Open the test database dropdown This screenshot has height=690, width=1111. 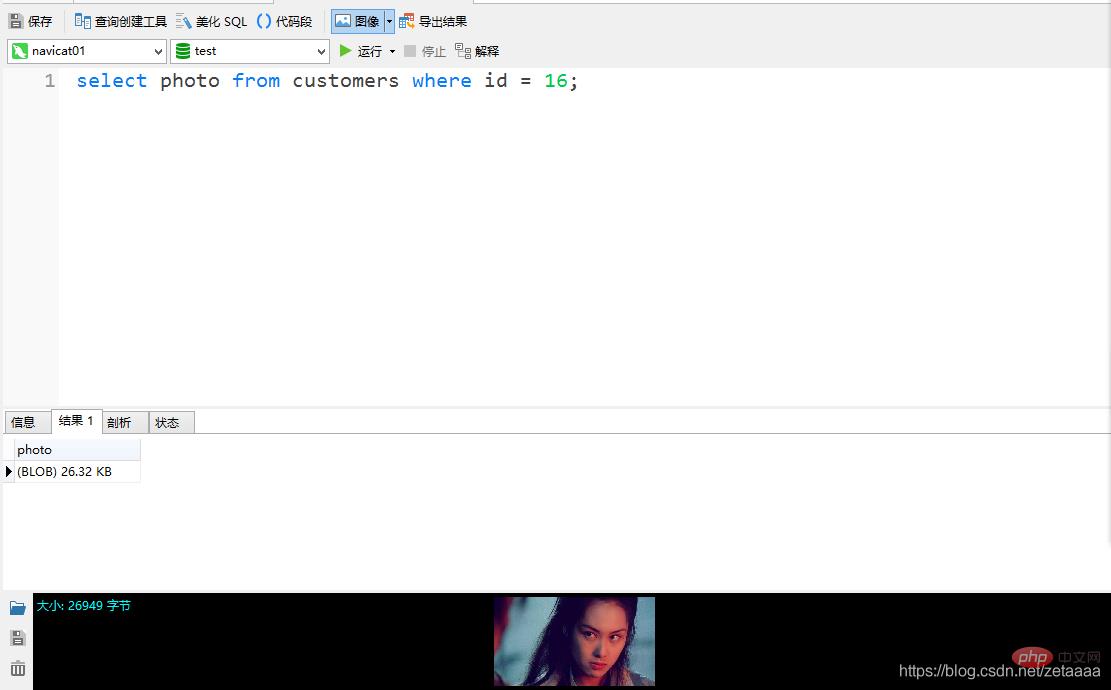point(250,51)
